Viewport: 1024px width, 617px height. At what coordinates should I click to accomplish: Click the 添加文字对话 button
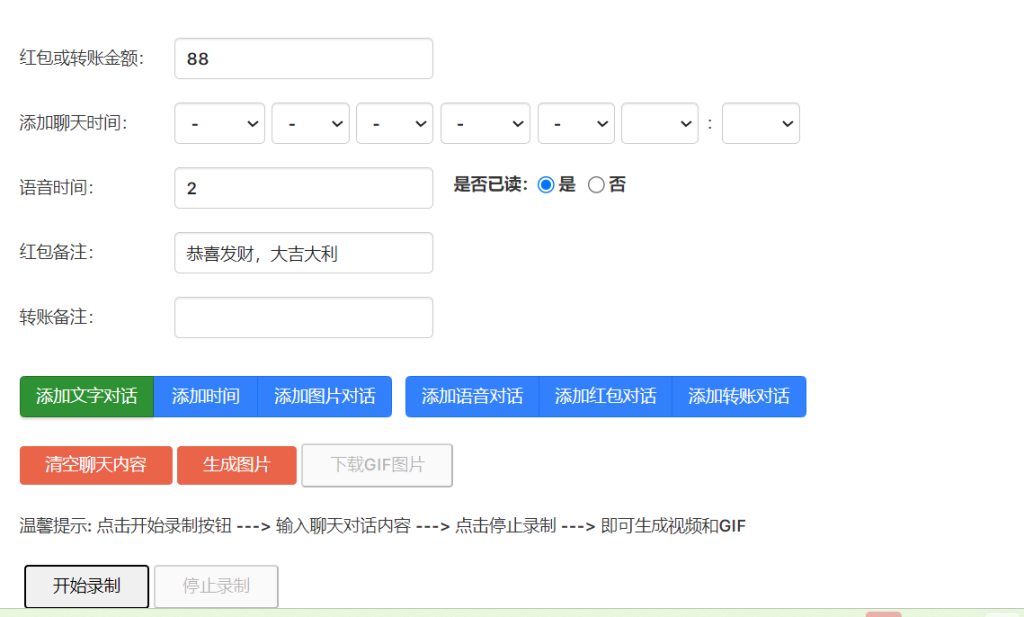86,396
